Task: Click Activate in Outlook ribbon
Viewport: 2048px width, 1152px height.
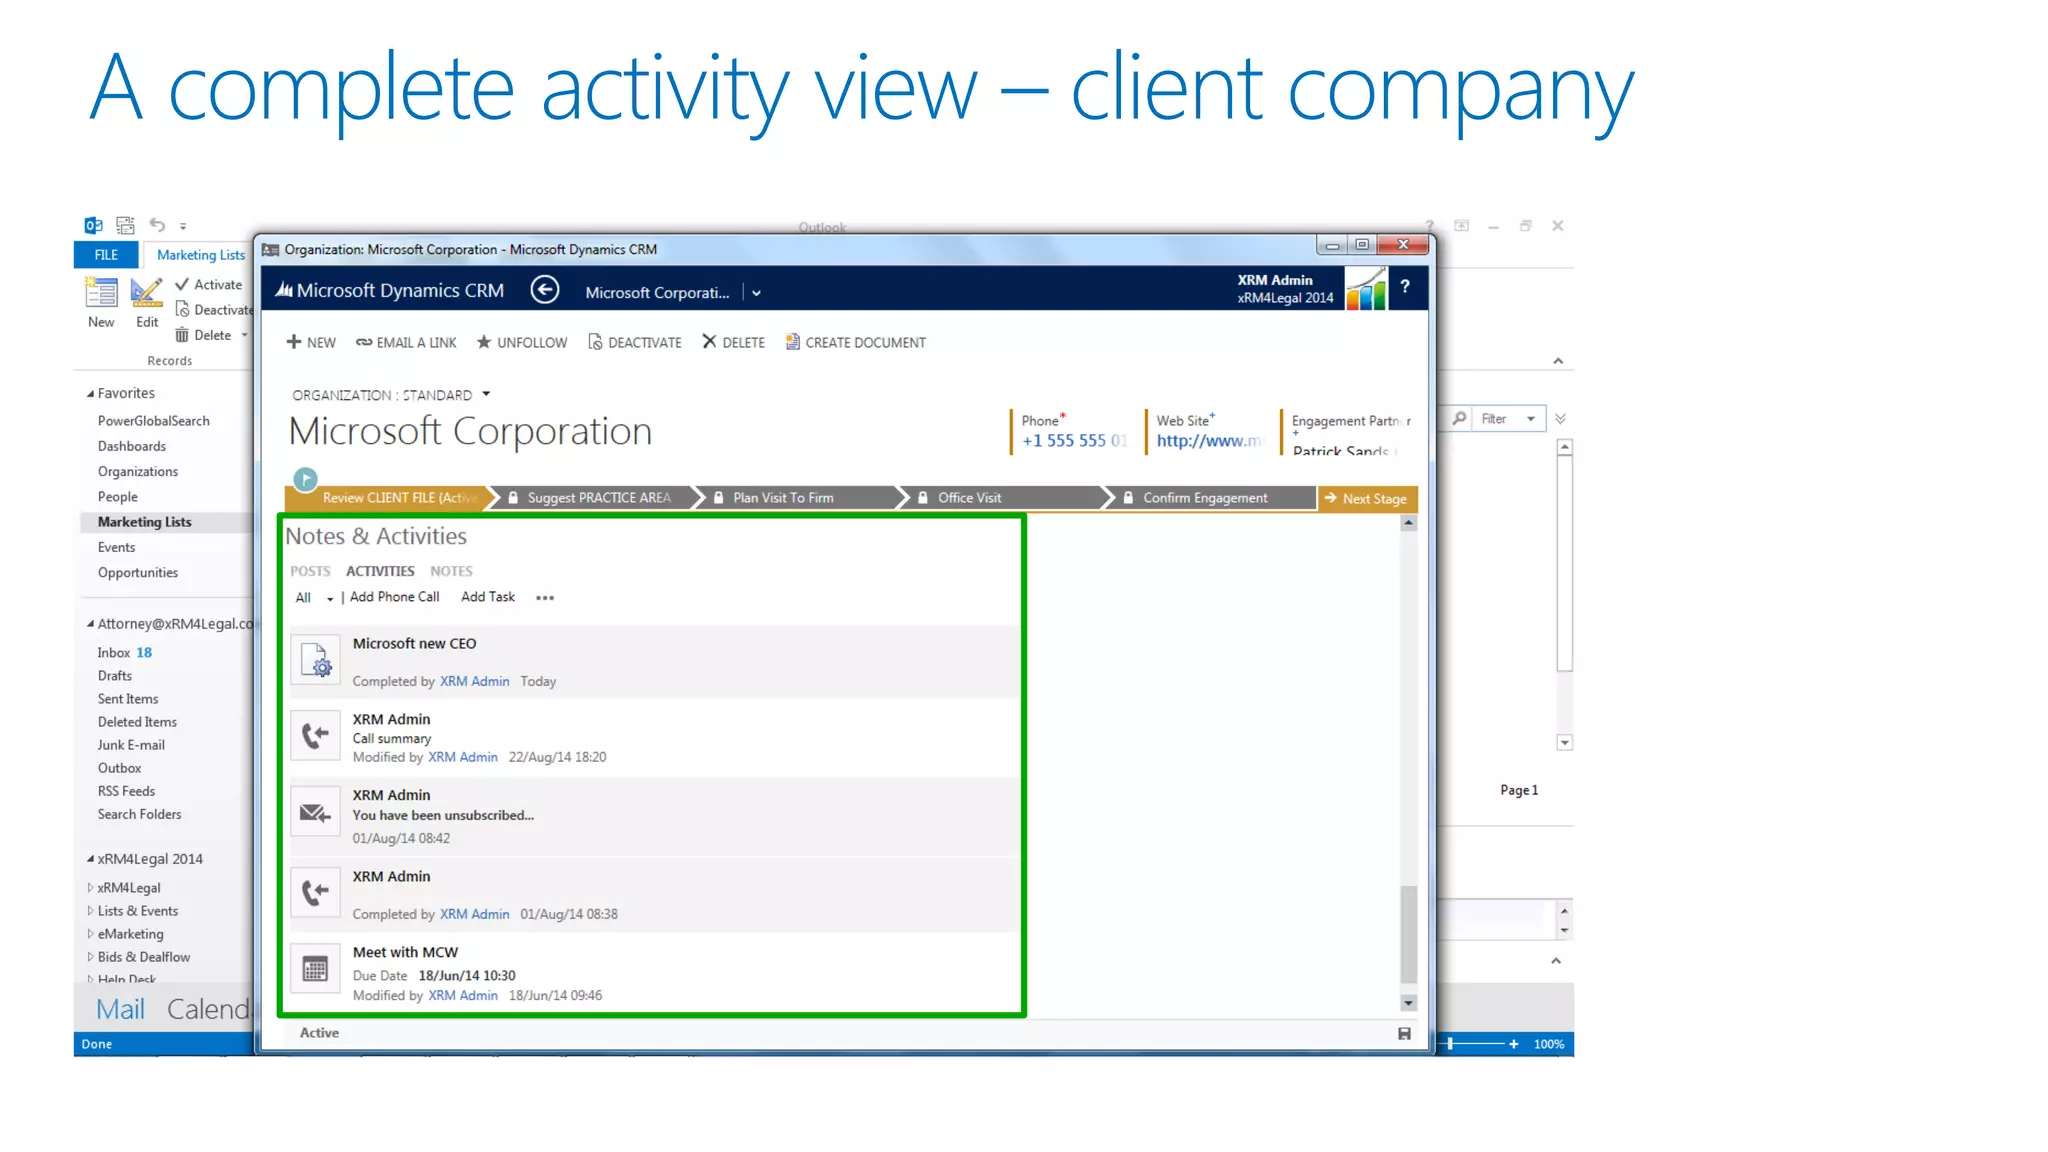Action: (x=209, y=284)
